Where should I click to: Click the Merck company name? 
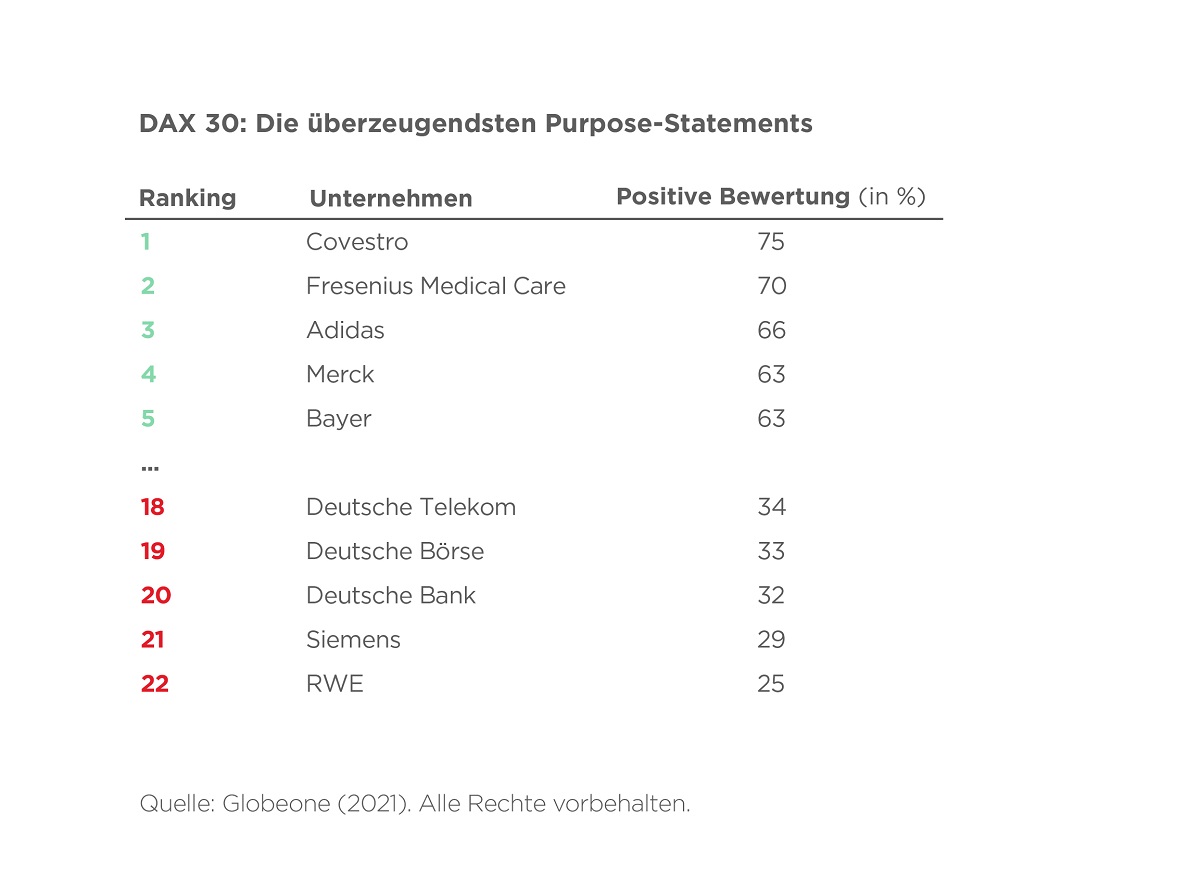340,374
